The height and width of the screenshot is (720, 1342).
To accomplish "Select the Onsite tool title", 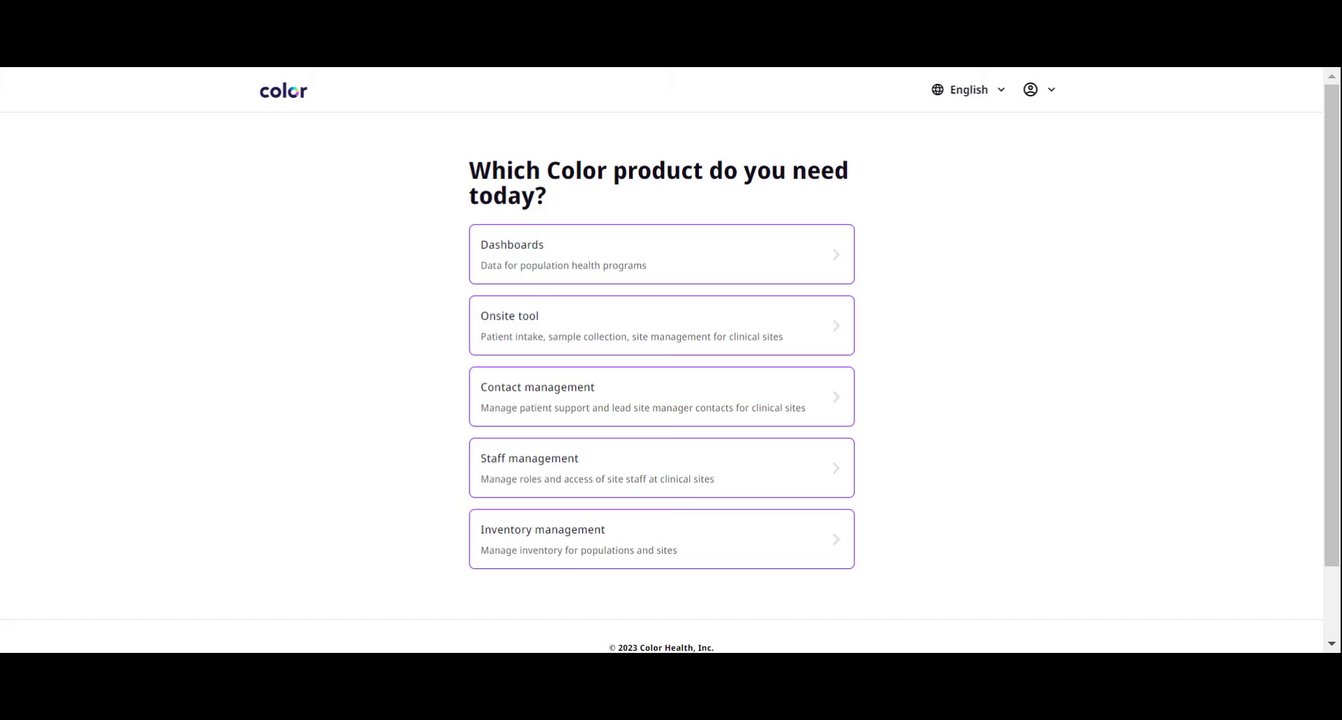I will pyautogui.click(x=509, y=316).
